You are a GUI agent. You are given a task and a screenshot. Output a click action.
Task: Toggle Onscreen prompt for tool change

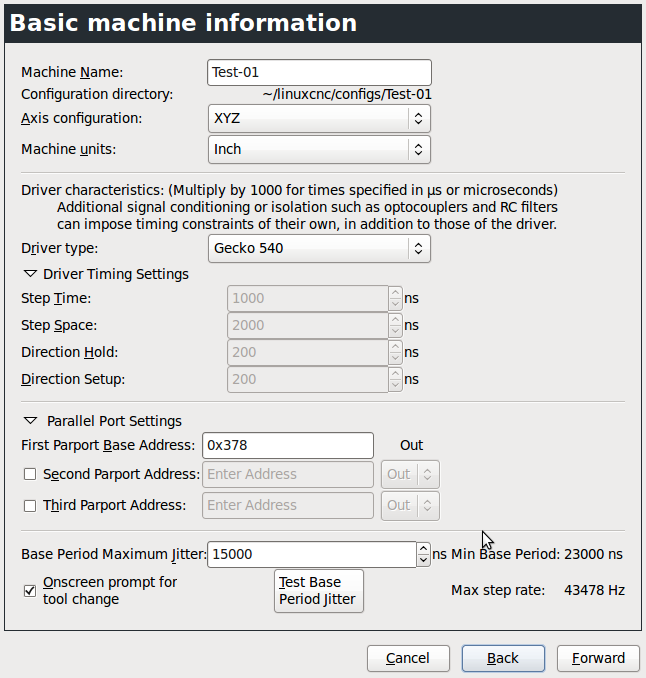coord(30,591)
